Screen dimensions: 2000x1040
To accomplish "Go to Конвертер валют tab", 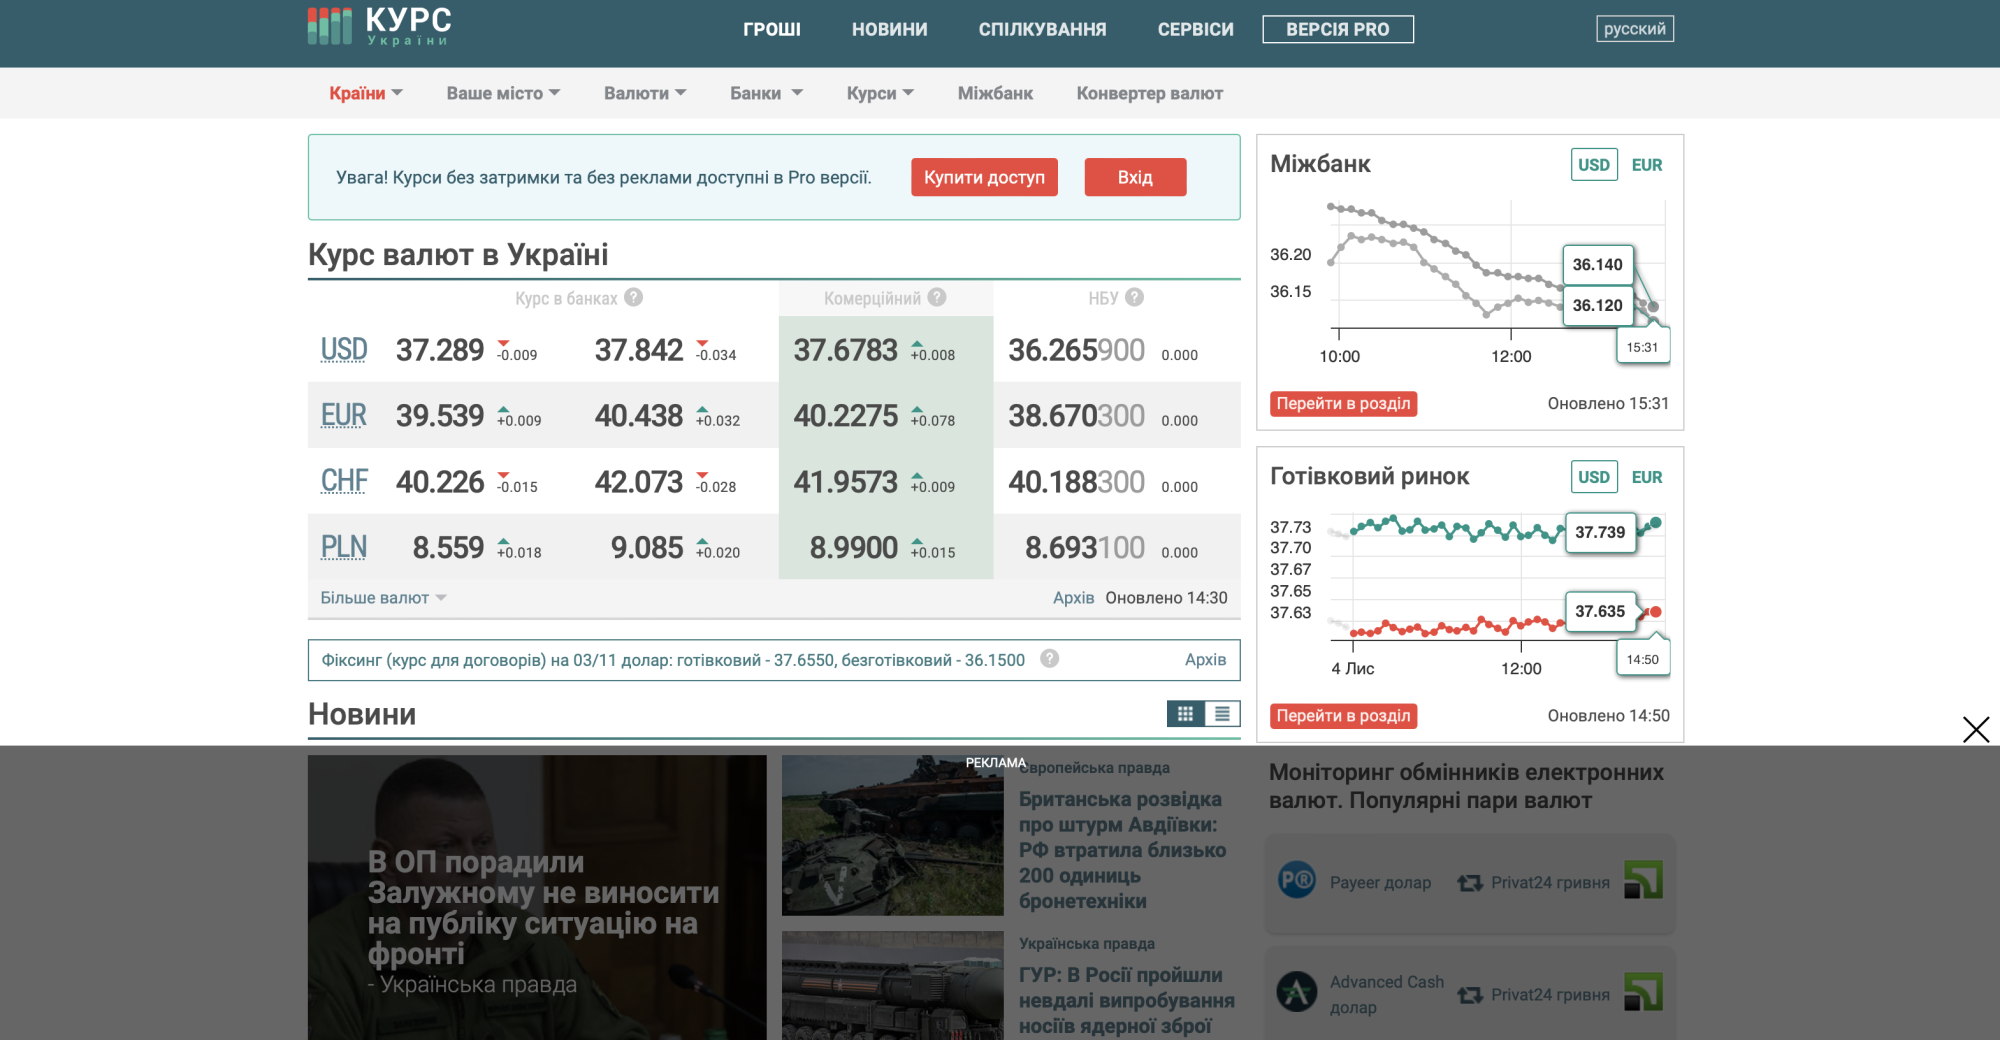I will coord(1149,93).
